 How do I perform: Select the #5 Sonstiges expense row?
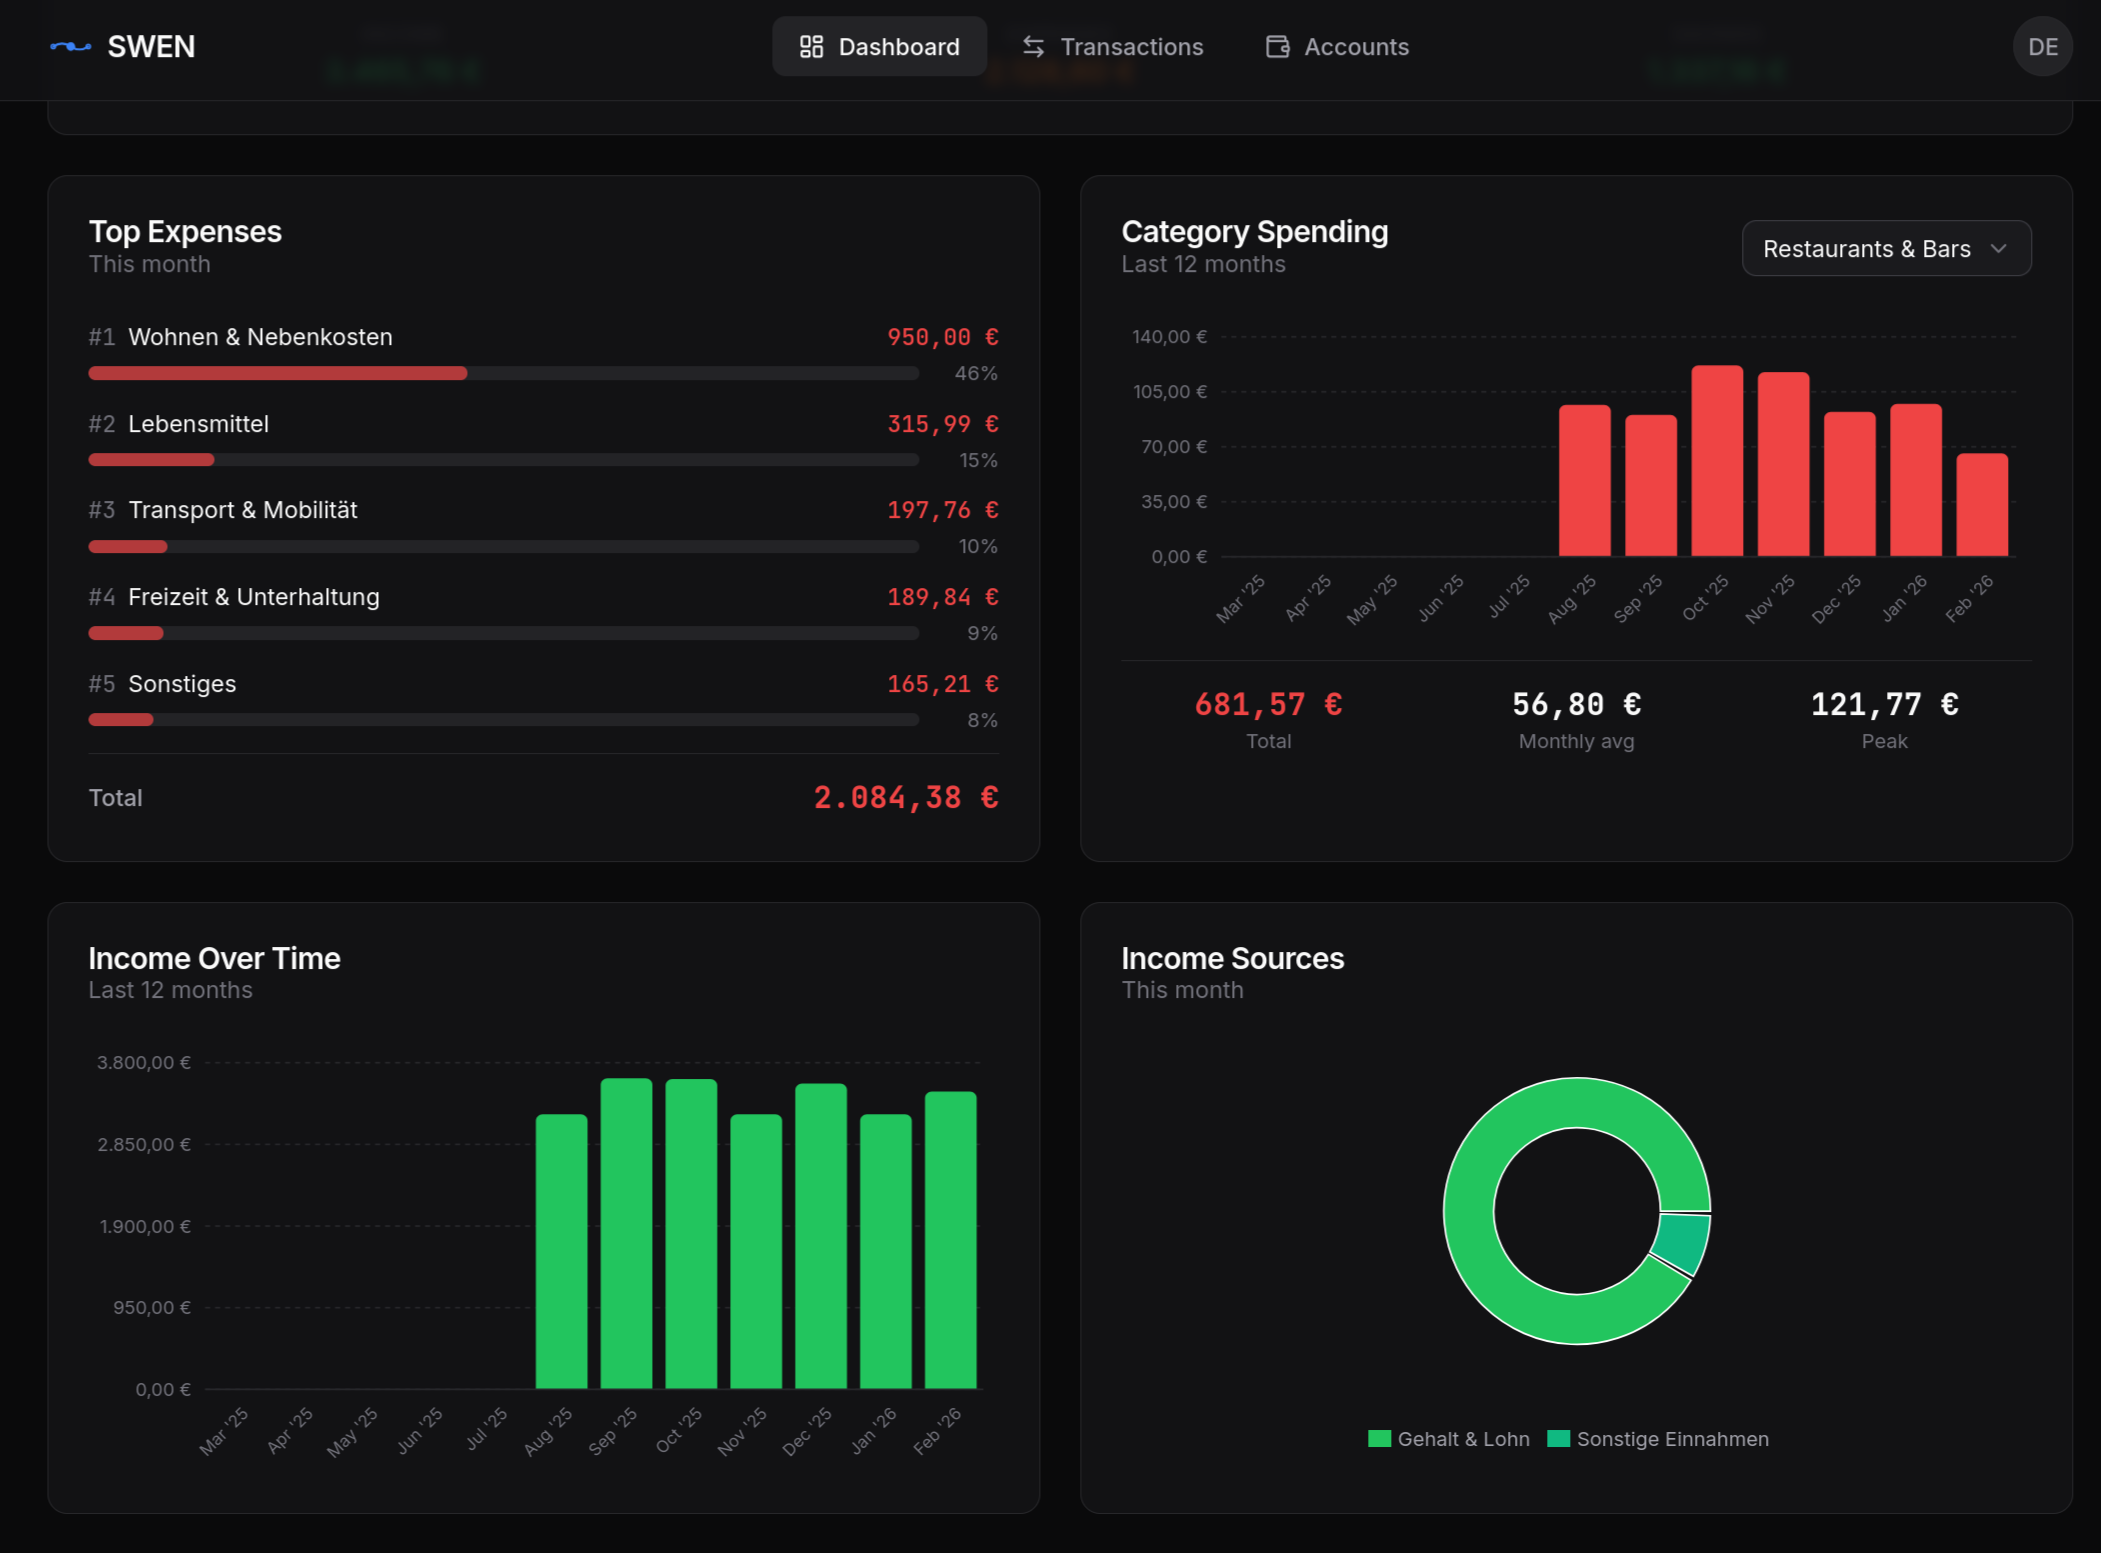click(182, 683)
